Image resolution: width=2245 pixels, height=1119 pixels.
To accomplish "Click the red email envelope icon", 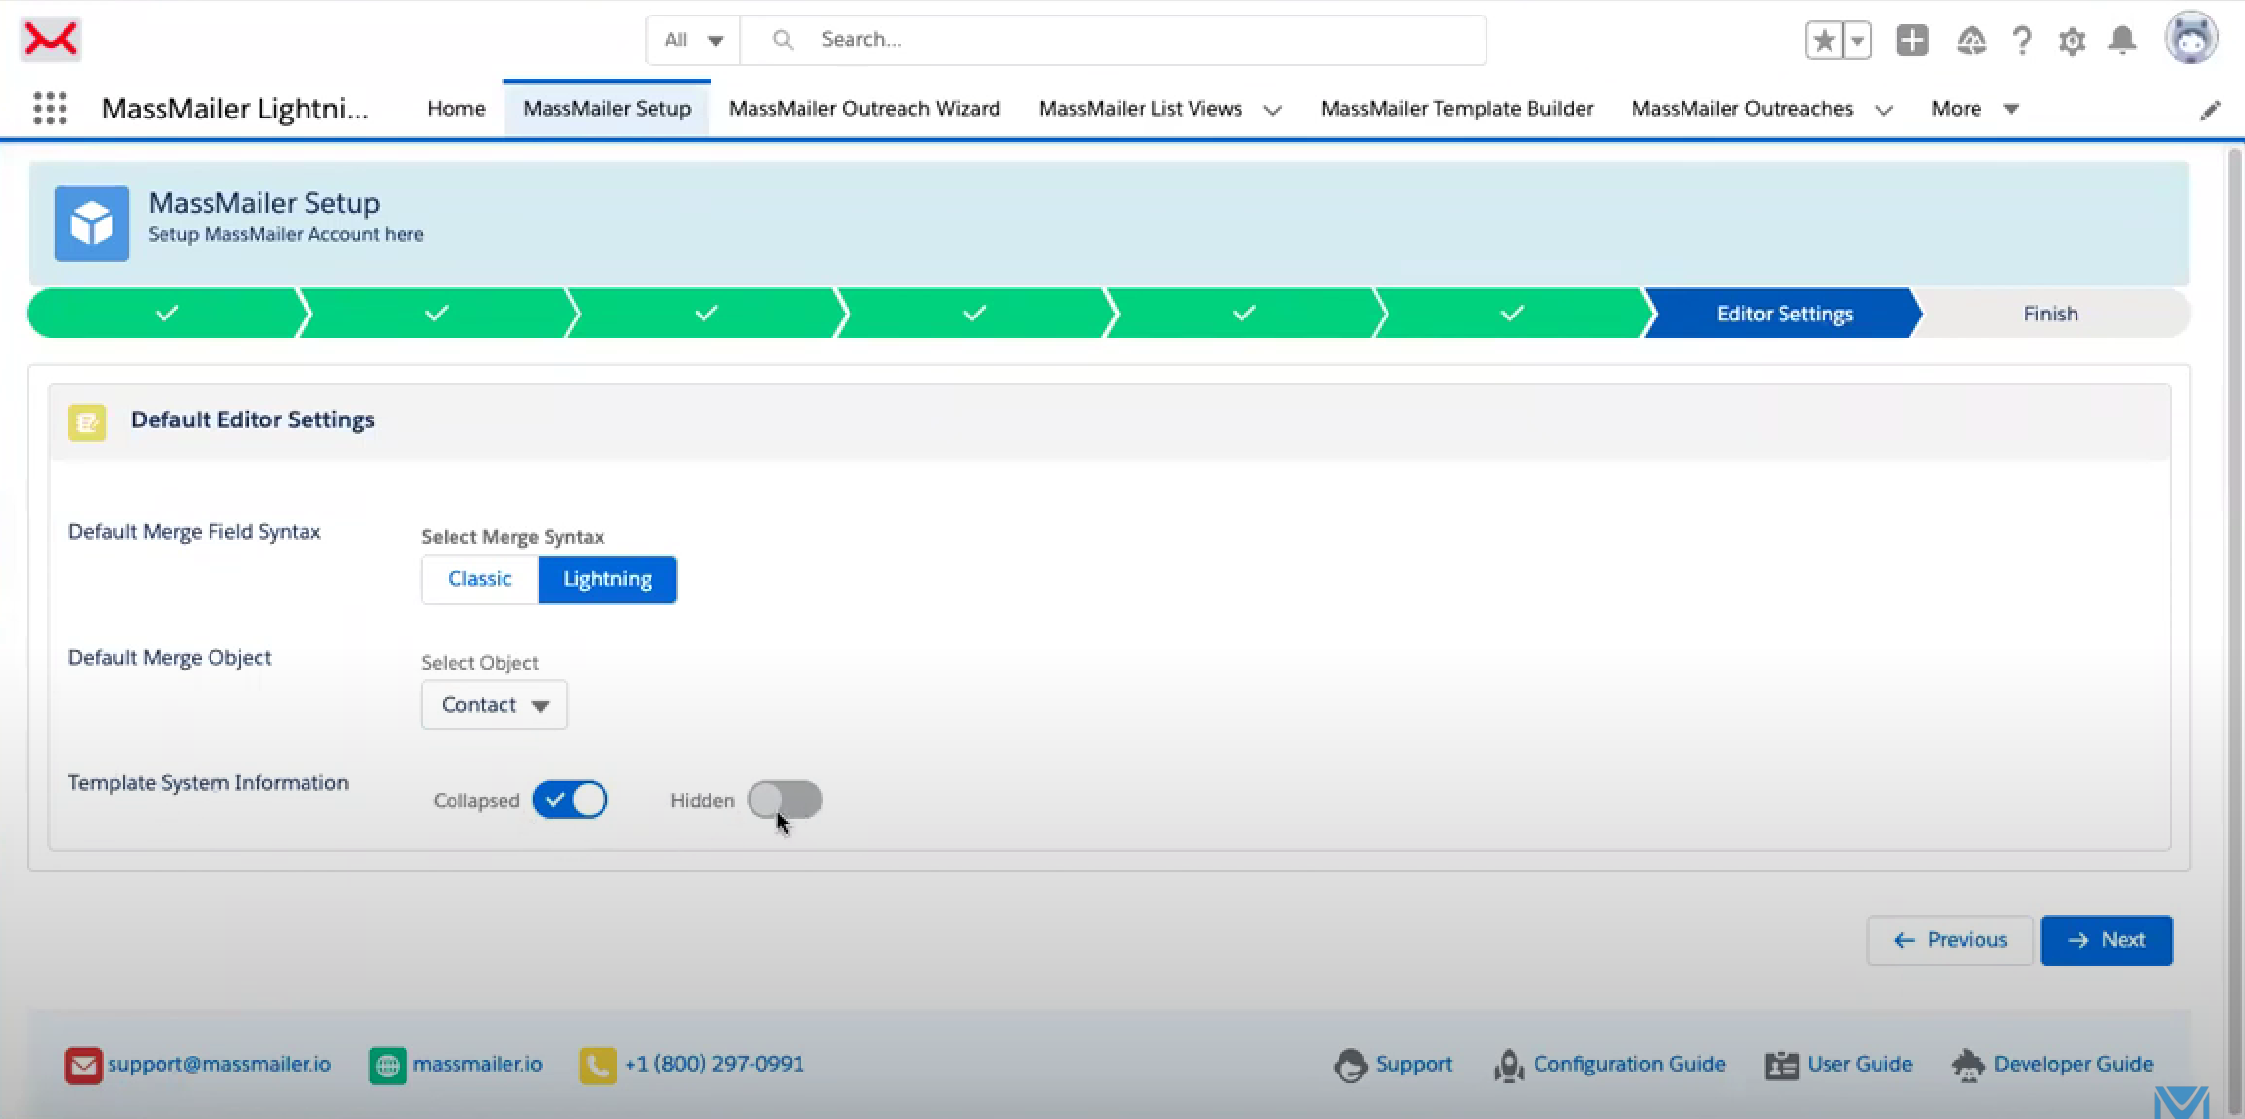I will [x=83, y=1065].
